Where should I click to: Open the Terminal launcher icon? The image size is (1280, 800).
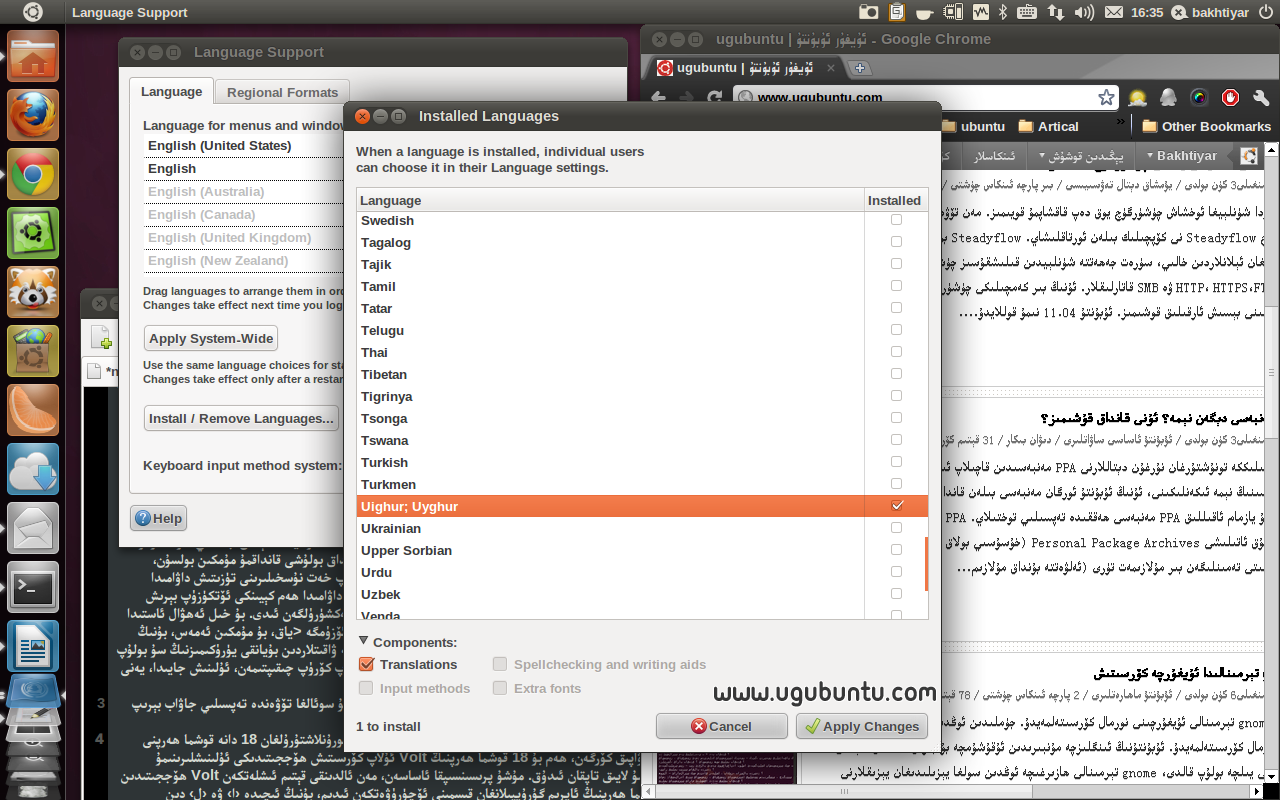[x=33, y=587]
